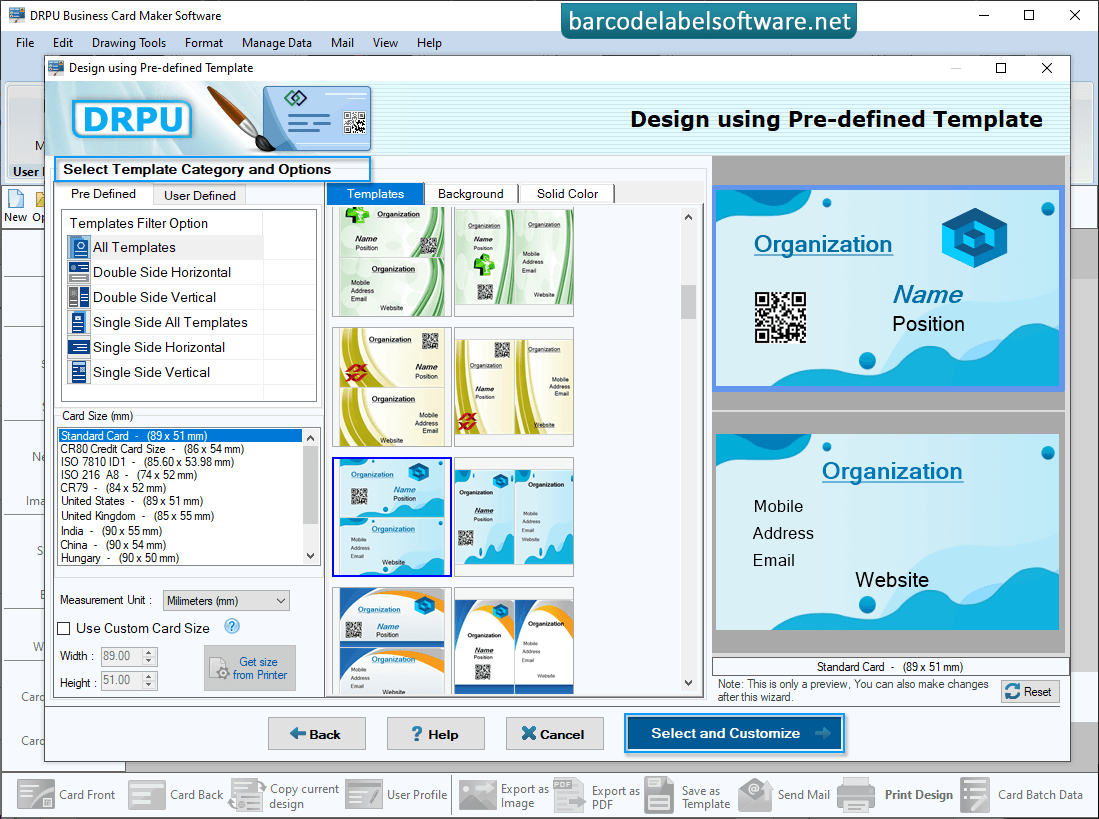The height and width of the screenshot is (819, 1099).
Task: Open the Measurement Unit dropdown
Action: tap(226, 600)
